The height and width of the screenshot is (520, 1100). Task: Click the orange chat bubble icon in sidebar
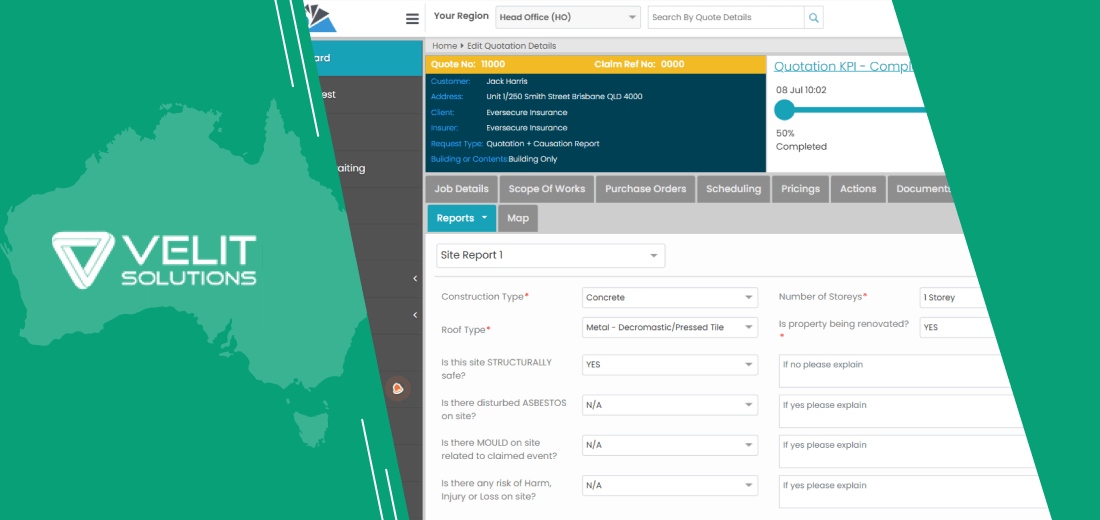[398, 388]
